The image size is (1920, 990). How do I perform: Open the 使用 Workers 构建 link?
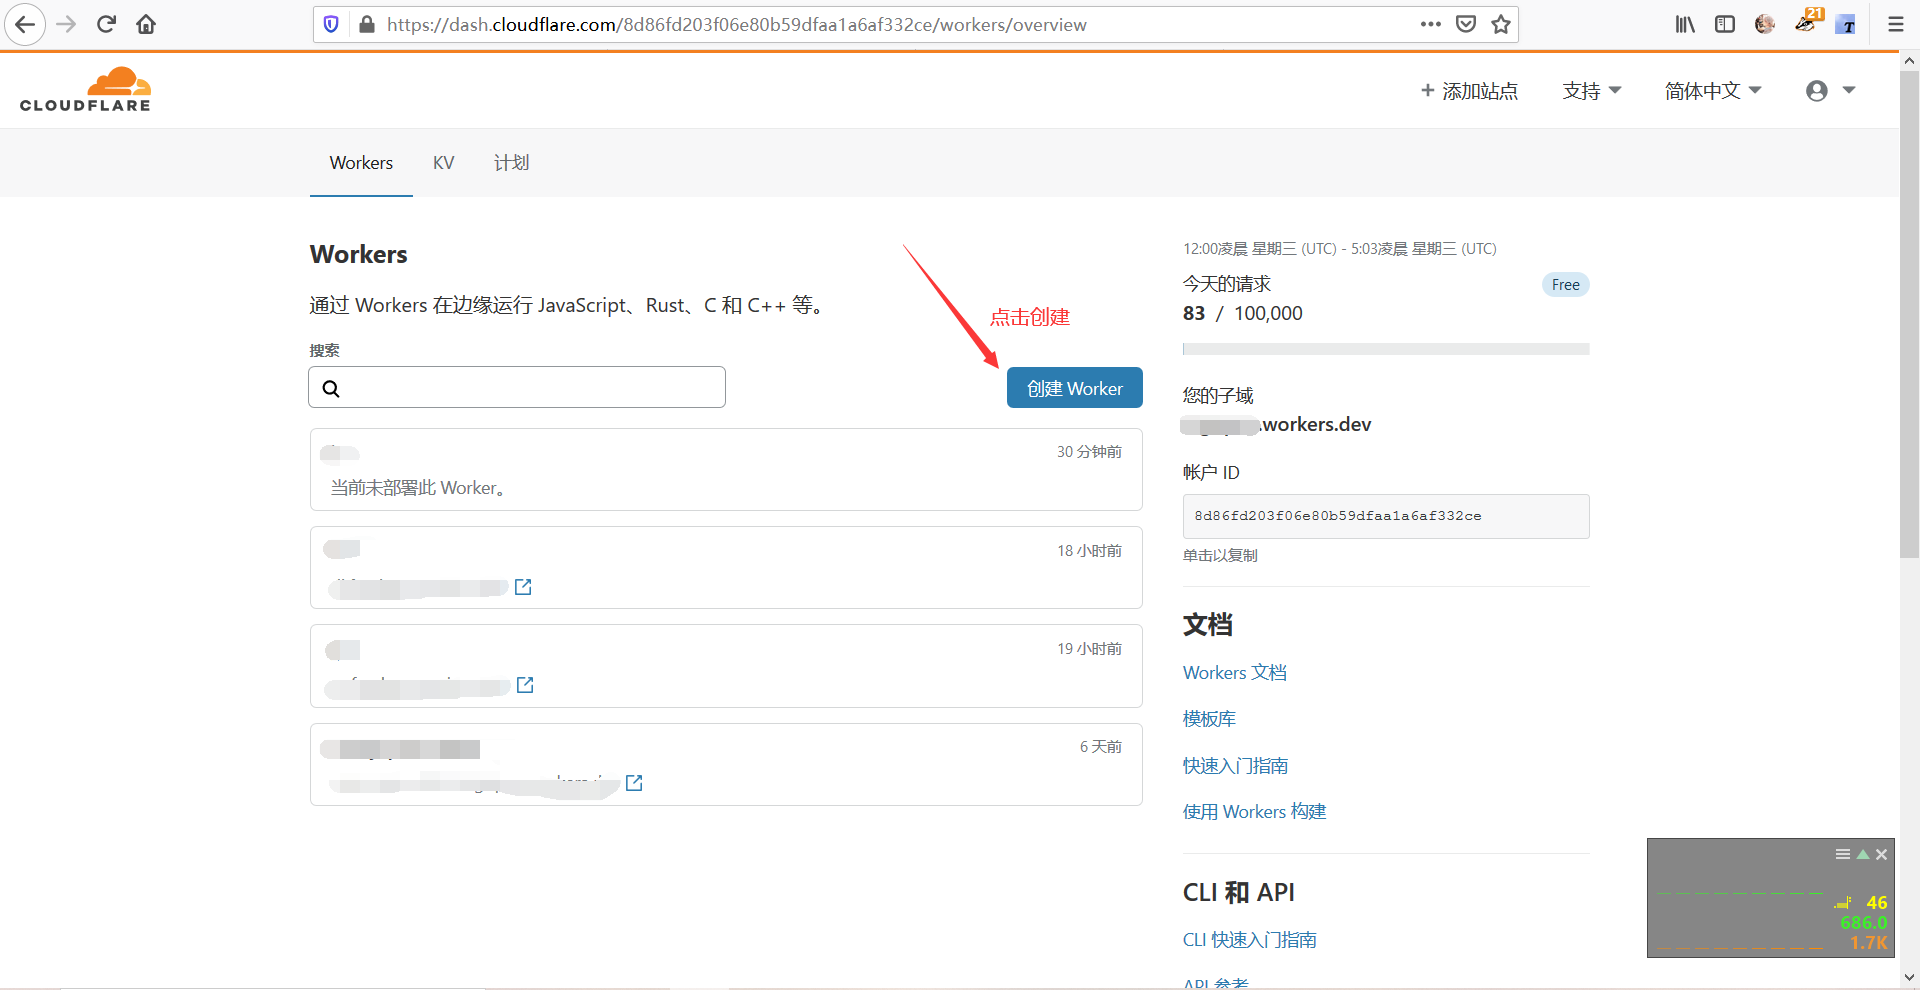(x=1254, y=812)
